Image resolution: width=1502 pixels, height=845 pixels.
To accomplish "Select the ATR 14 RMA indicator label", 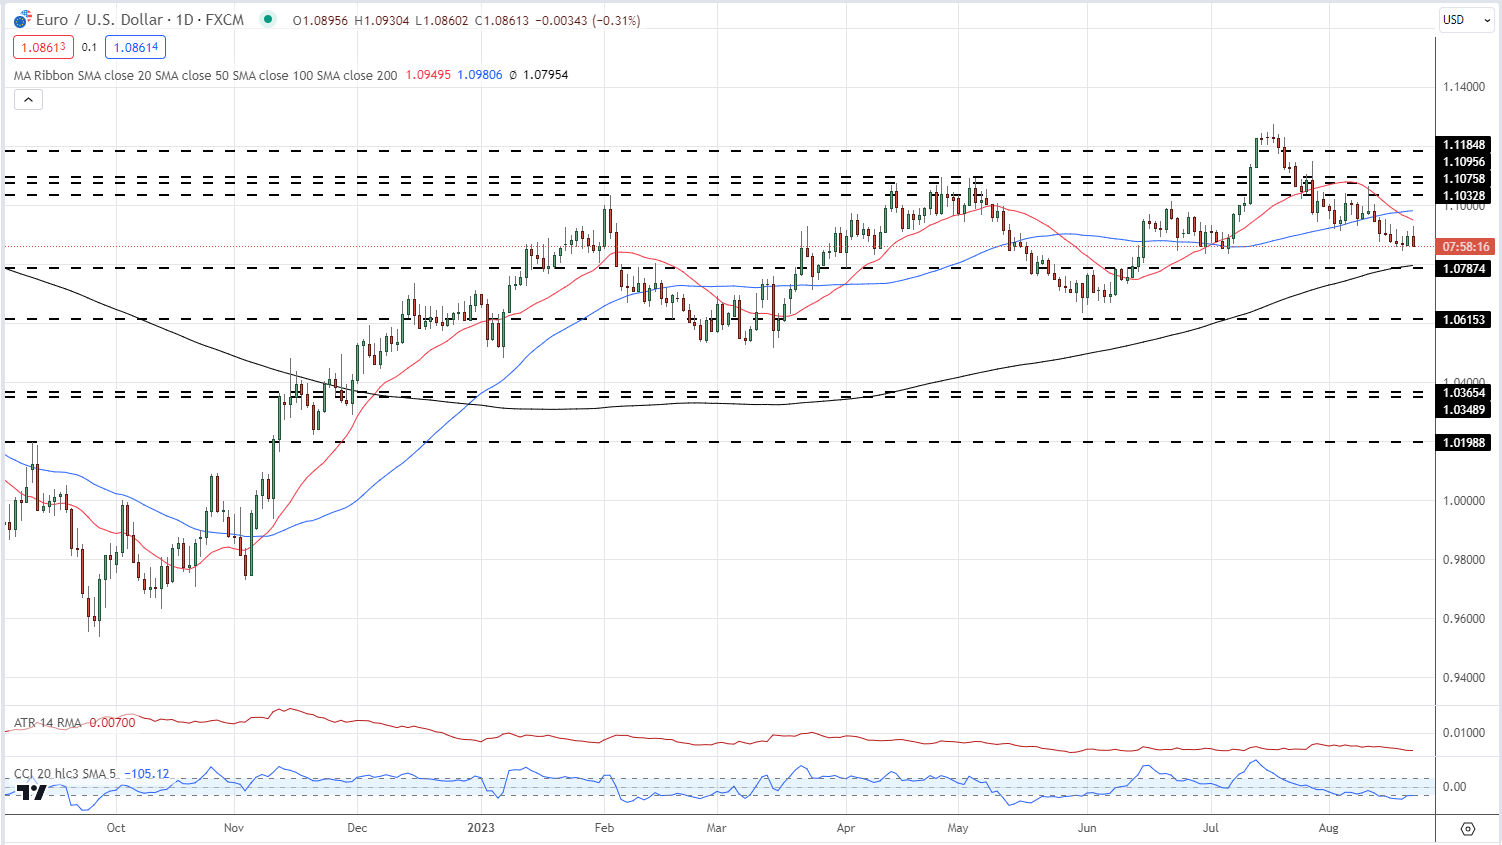I will [x=47, y=723].
